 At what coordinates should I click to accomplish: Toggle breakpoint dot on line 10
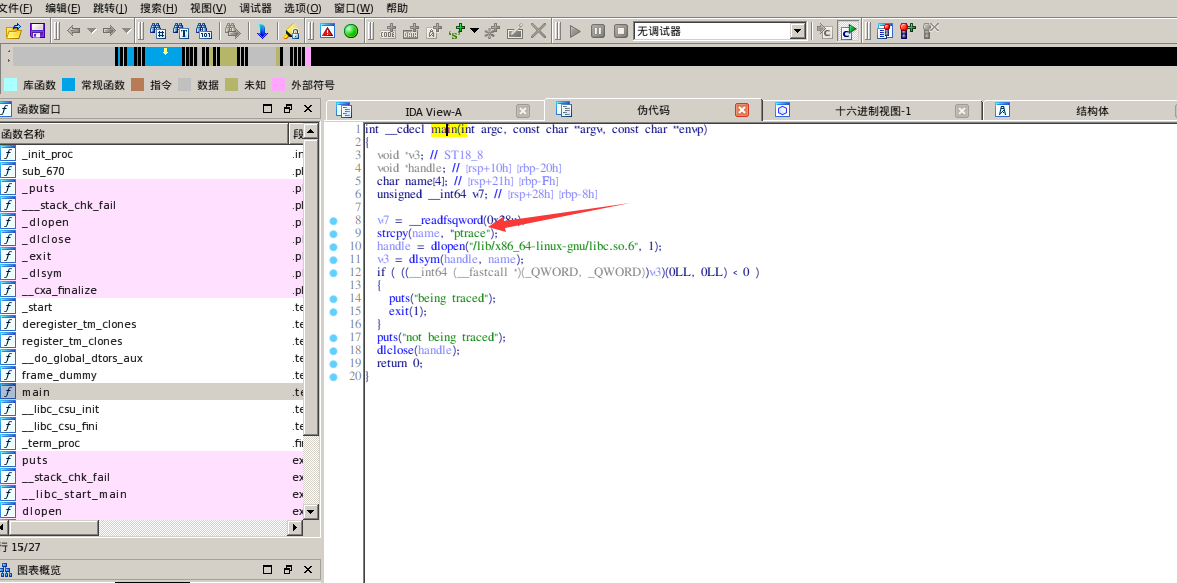(333, 246)
